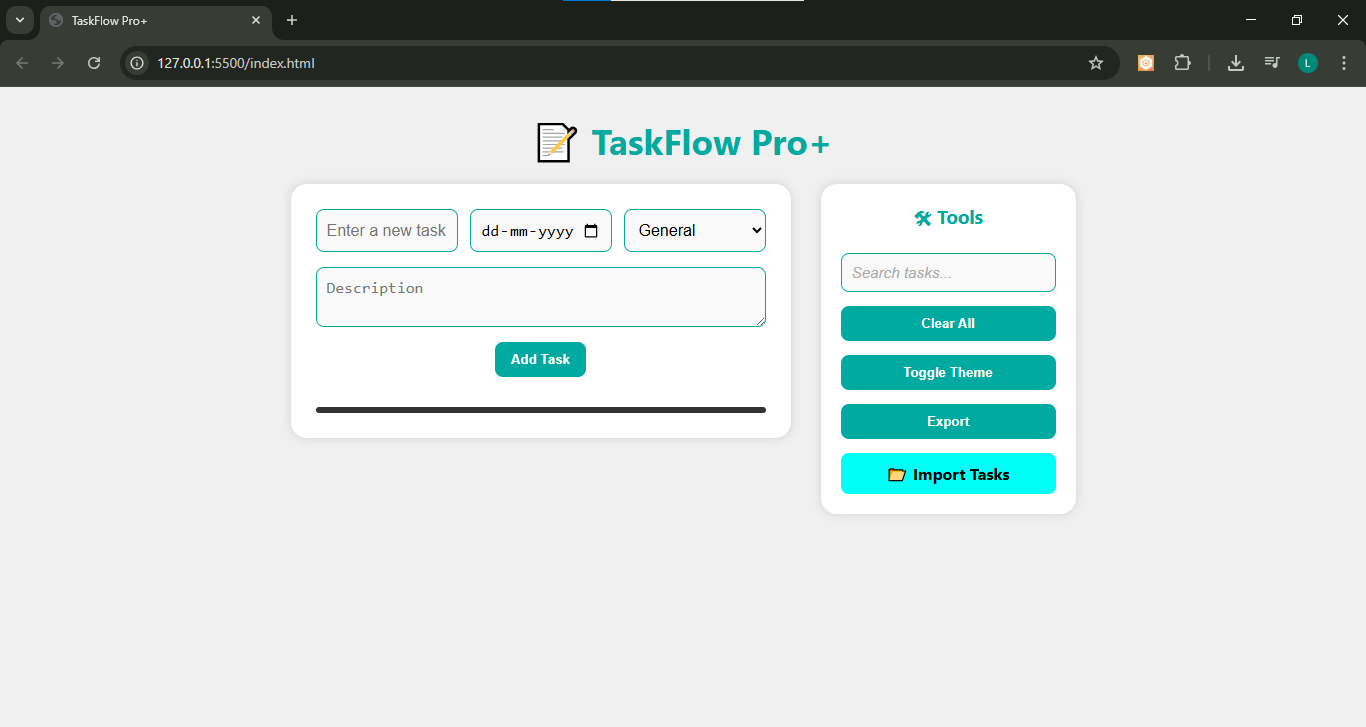
Task: Click the Import Tasks button
Action: 948,473
